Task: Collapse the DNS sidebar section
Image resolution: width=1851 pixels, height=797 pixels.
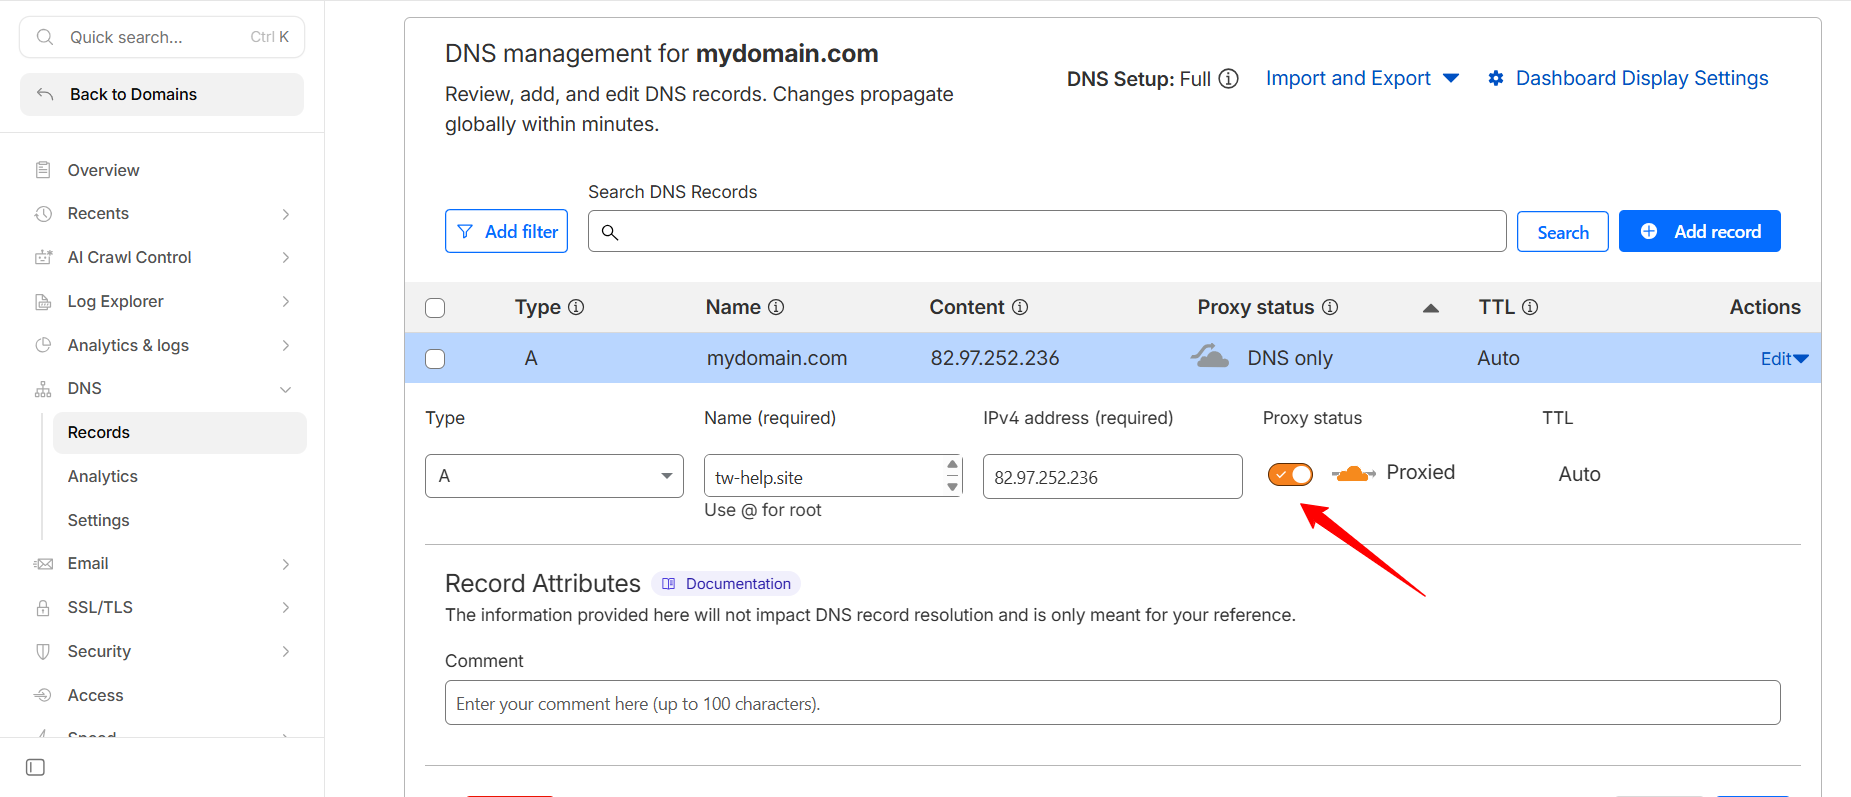Action: (285, 389)
